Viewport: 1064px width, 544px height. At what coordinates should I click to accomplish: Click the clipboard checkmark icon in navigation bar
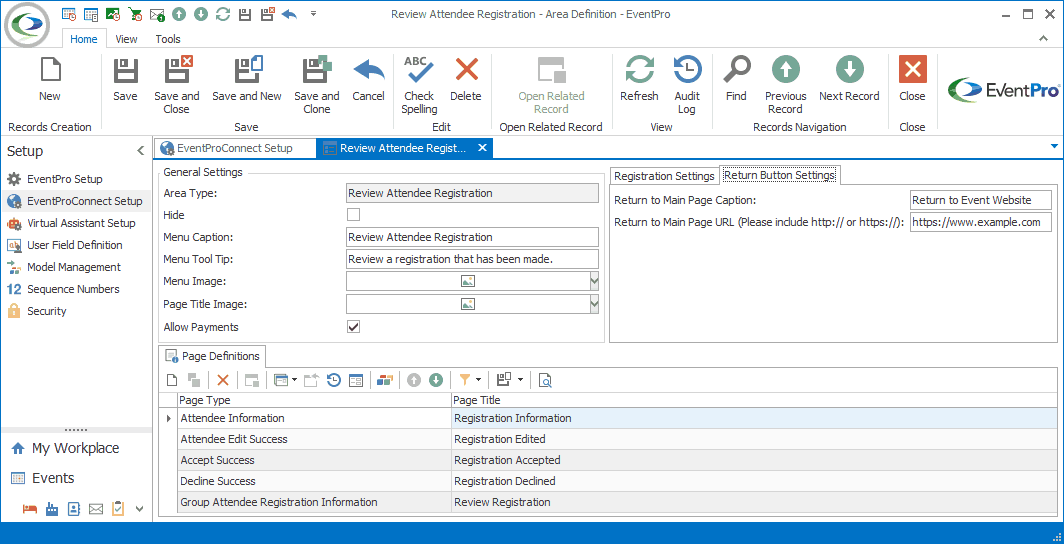117,509
